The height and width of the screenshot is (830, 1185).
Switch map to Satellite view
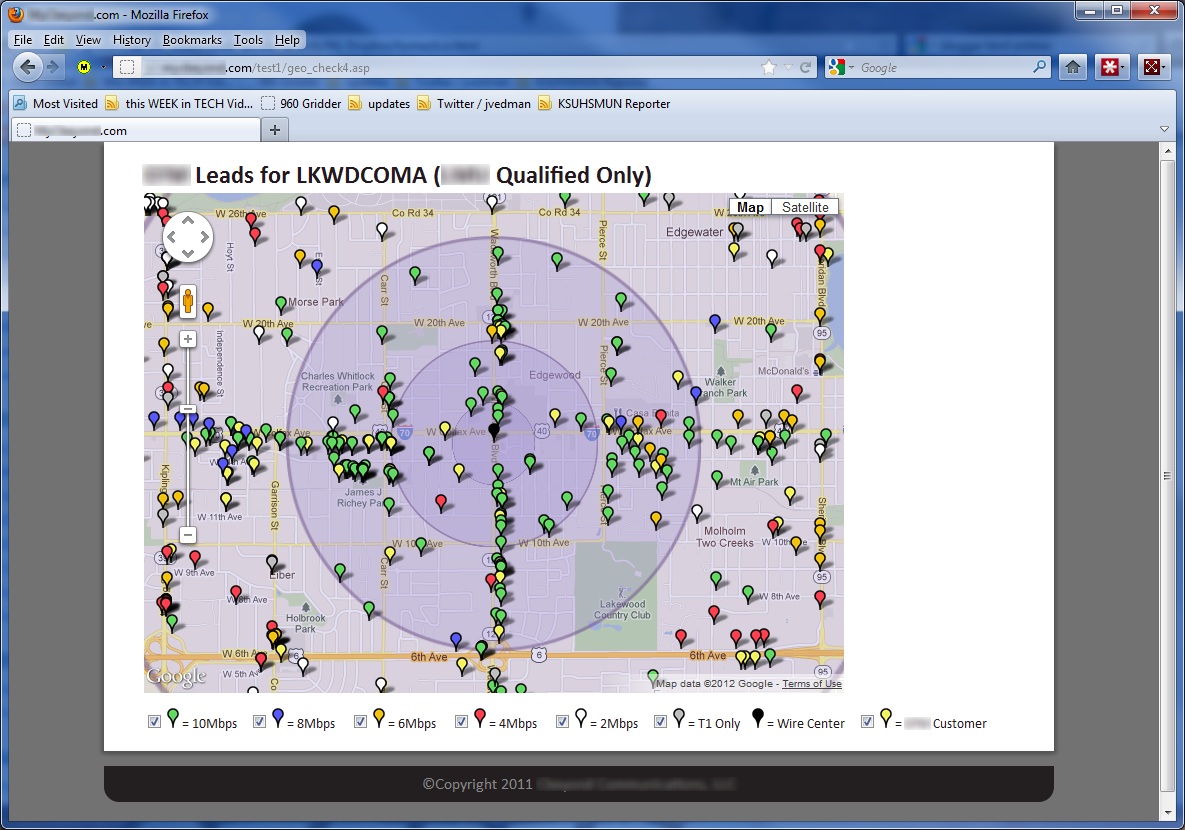[x=805, y=207]
